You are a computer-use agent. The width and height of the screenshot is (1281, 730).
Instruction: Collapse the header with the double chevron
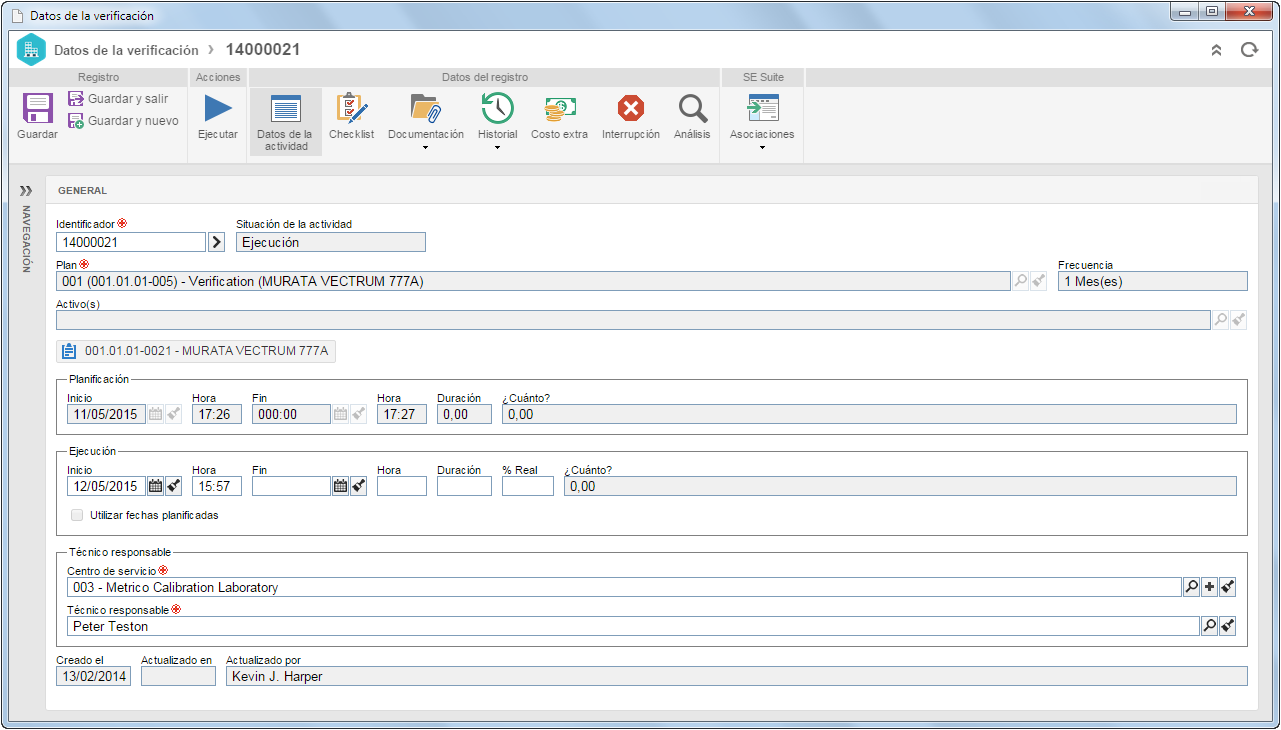tap(1216, 49)
